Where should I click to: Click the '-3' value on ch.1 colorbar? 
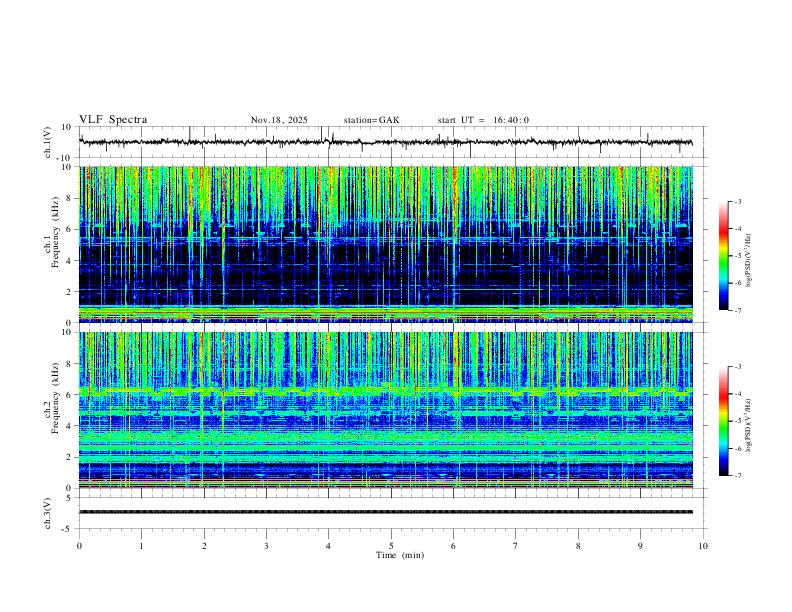(737, 201)
